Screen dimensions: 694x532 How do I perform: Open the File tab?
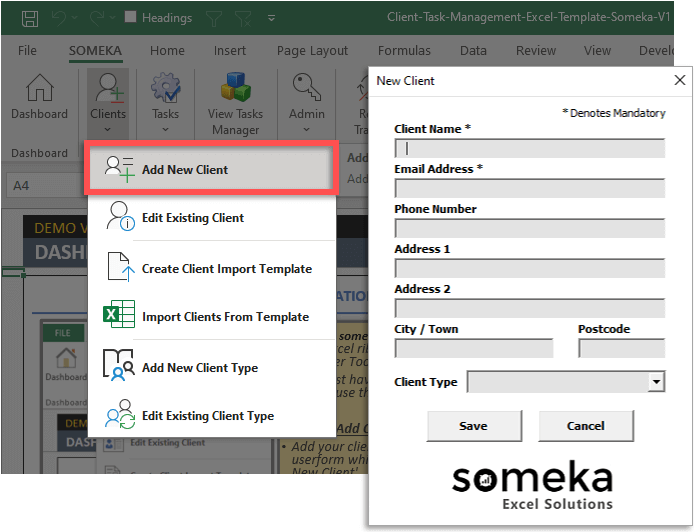click(x=27, y=50)
